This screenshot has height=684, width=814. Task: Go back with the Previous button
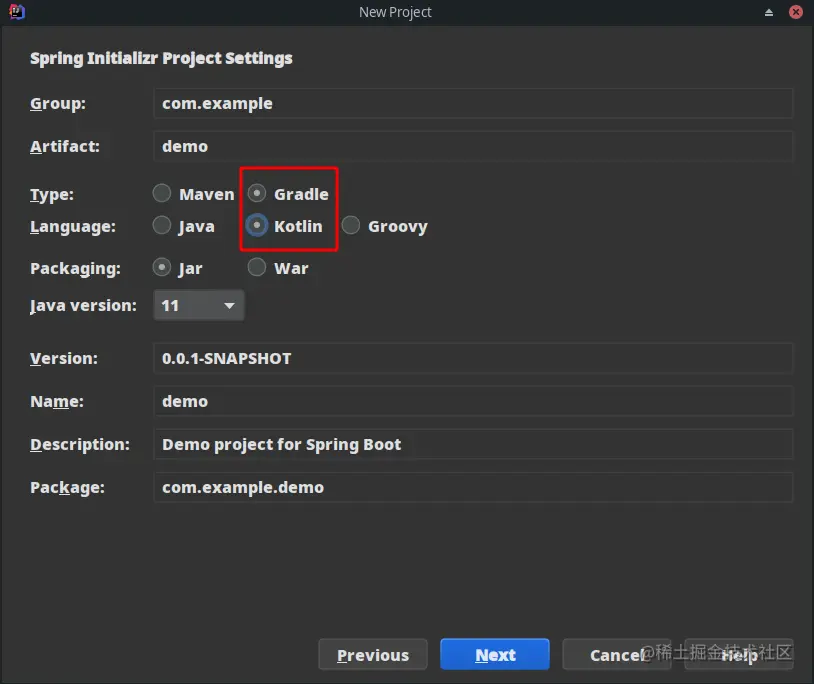point(373,655)
